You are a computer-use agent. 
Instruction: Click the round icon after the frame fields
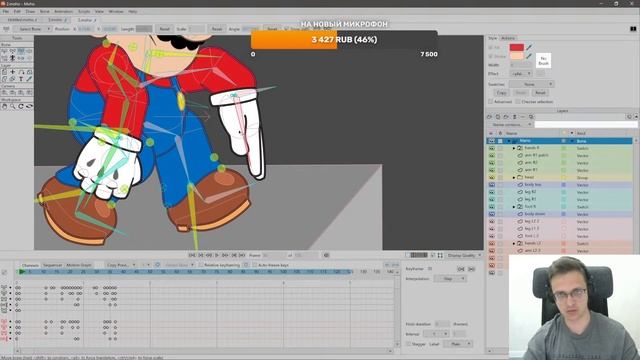pyautogui.click(x=326, y=256)
